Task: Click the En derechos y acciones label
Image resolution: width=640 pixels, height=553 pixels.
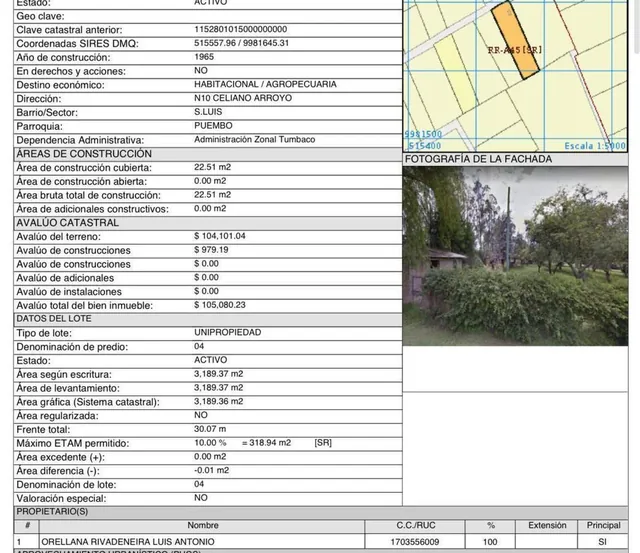Action: [71, 71]
